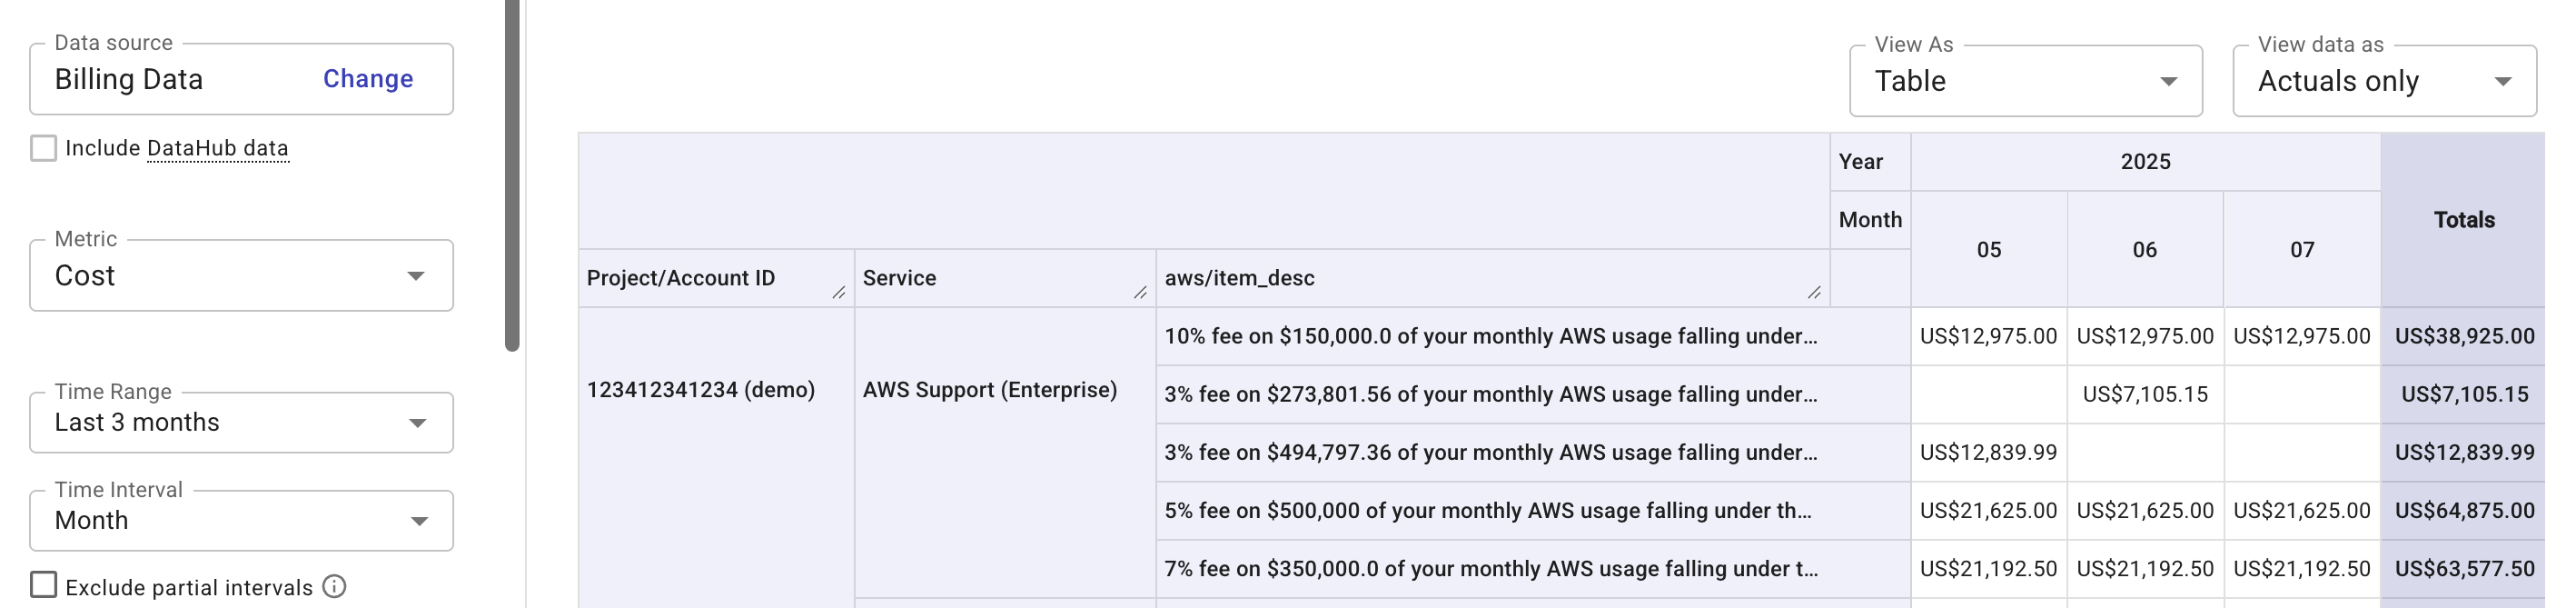Select the Totals column header
2576x608 pixels.
click(2464, 220)
